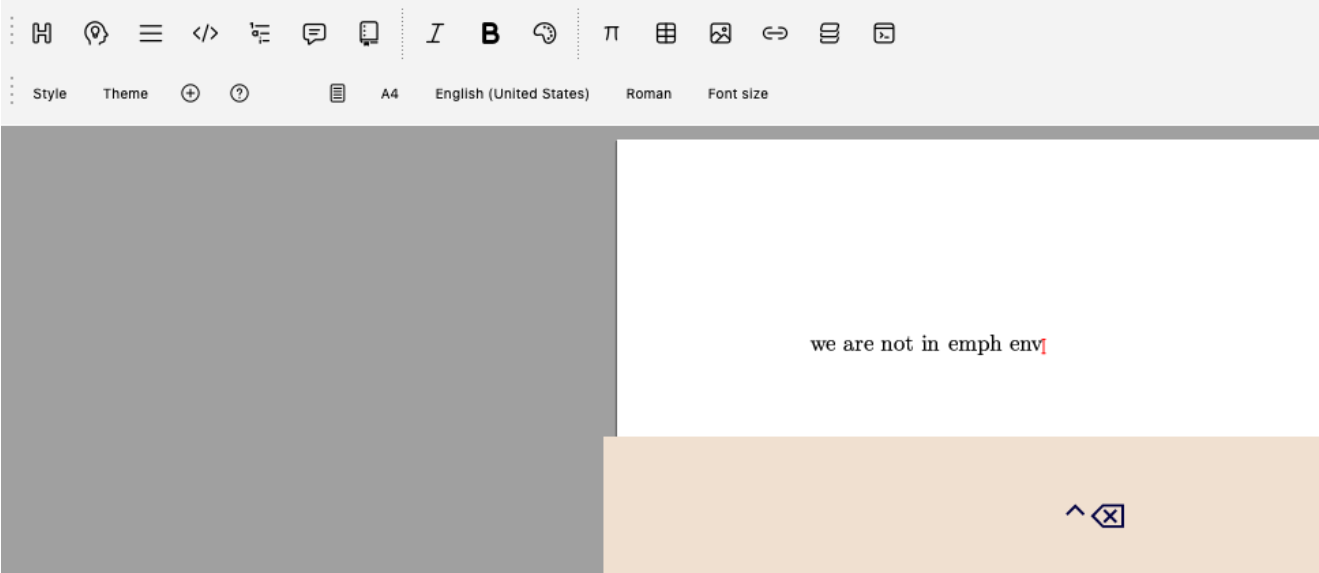Click the terminal session icon

point(883,34)
